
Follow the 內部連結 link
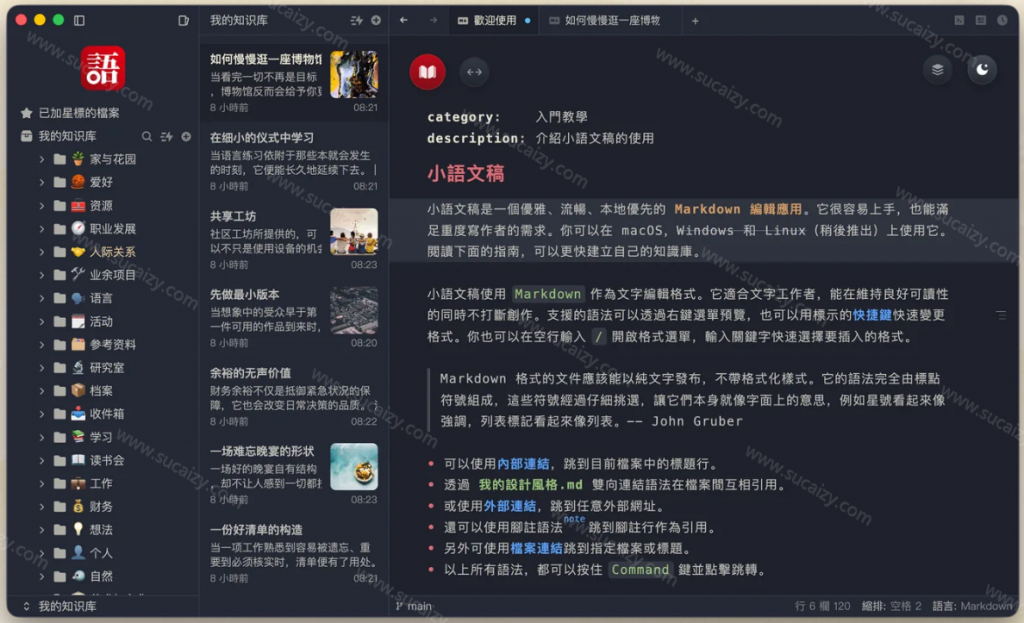[523, 464]
